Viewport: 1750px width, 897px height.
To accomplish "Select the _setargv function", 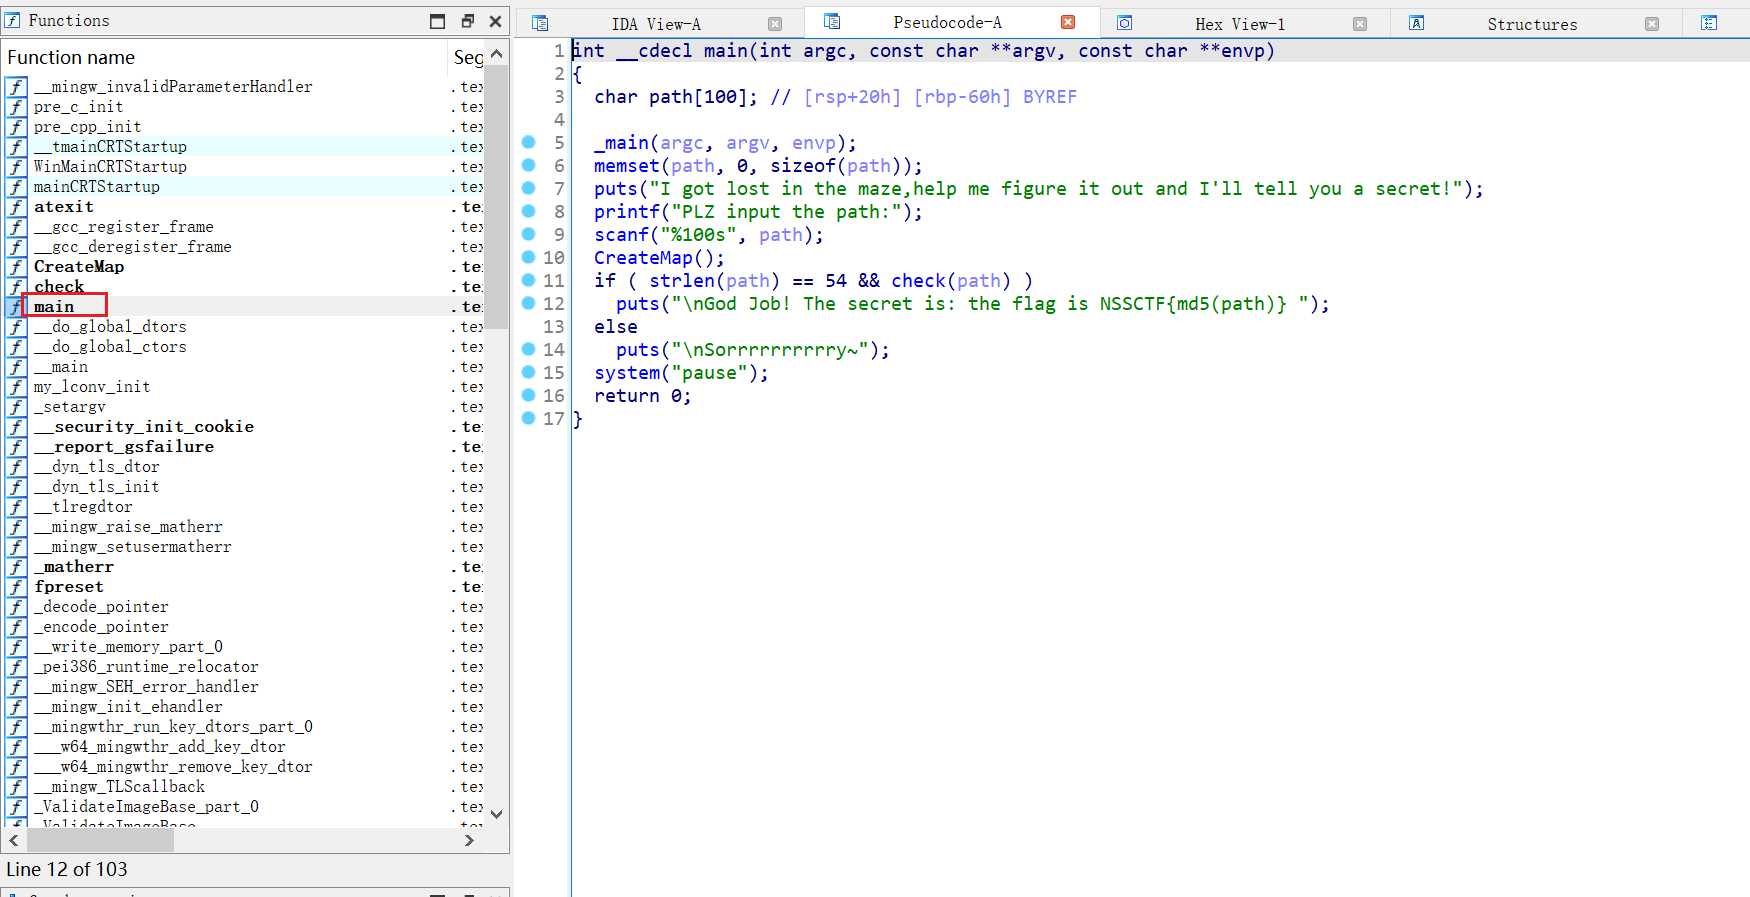I will 69,407.
